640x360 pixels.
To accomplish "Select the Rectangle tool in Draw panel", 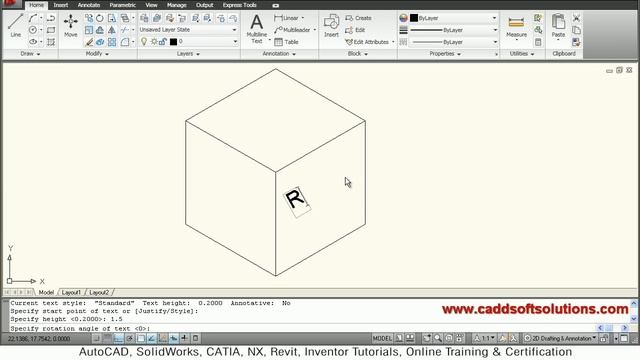I will [51, 30].
